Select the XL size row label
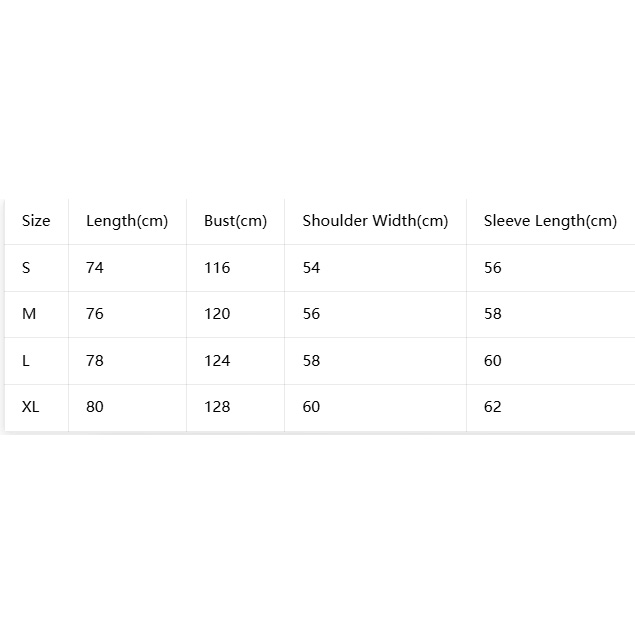This screenshot has width=635, height=635. 30,407
